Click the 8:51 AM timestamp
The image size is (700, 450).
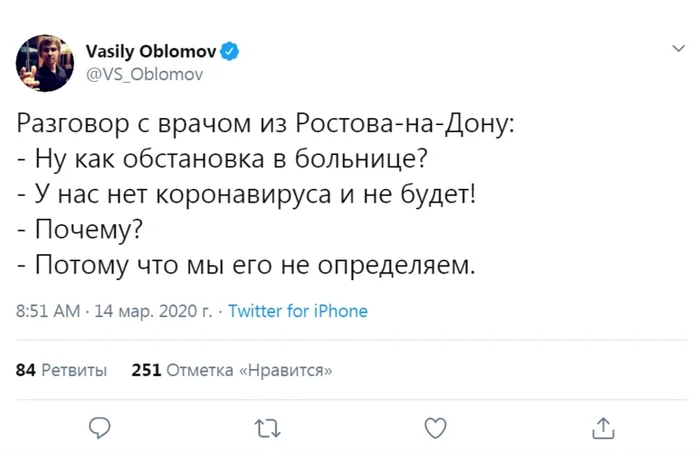tap(49, 311)
